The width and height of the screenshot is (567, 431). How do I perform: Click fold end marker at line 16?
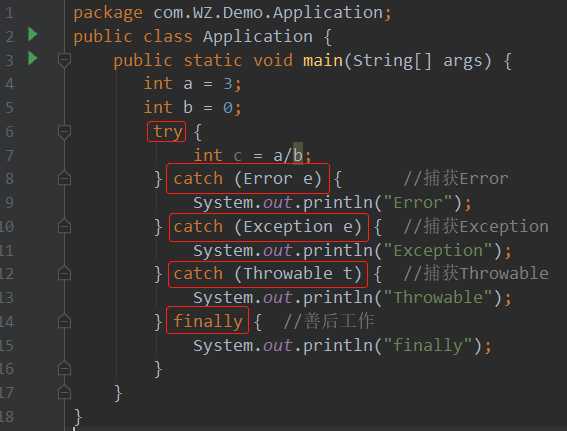tap(64, 368)
